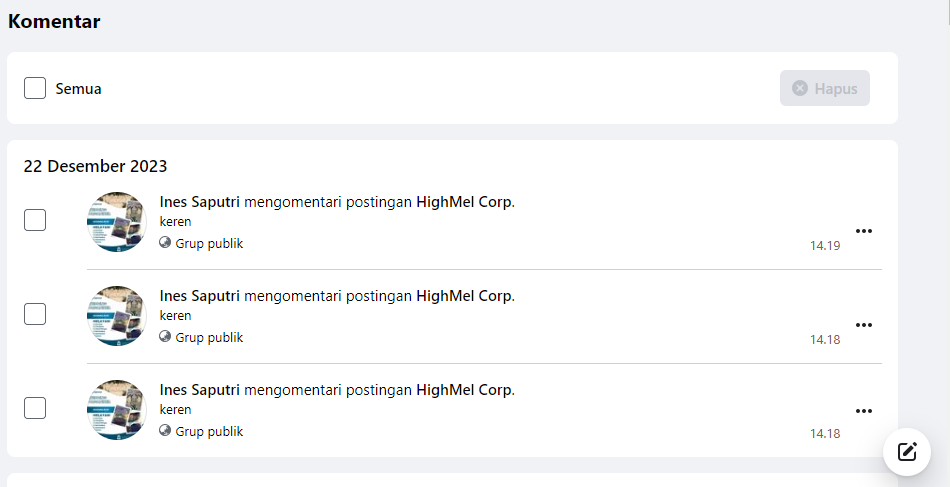The image size is (950, 487).
Task: Open three-dot options for last comment
Action: tap(864, 411)
